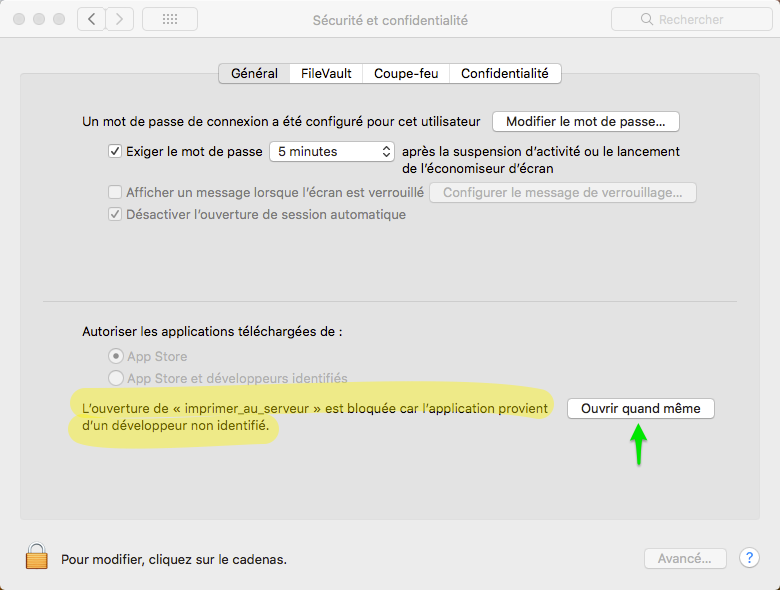
Task: Select the 'App Store' radio button
Action: [x=116, y=356]
